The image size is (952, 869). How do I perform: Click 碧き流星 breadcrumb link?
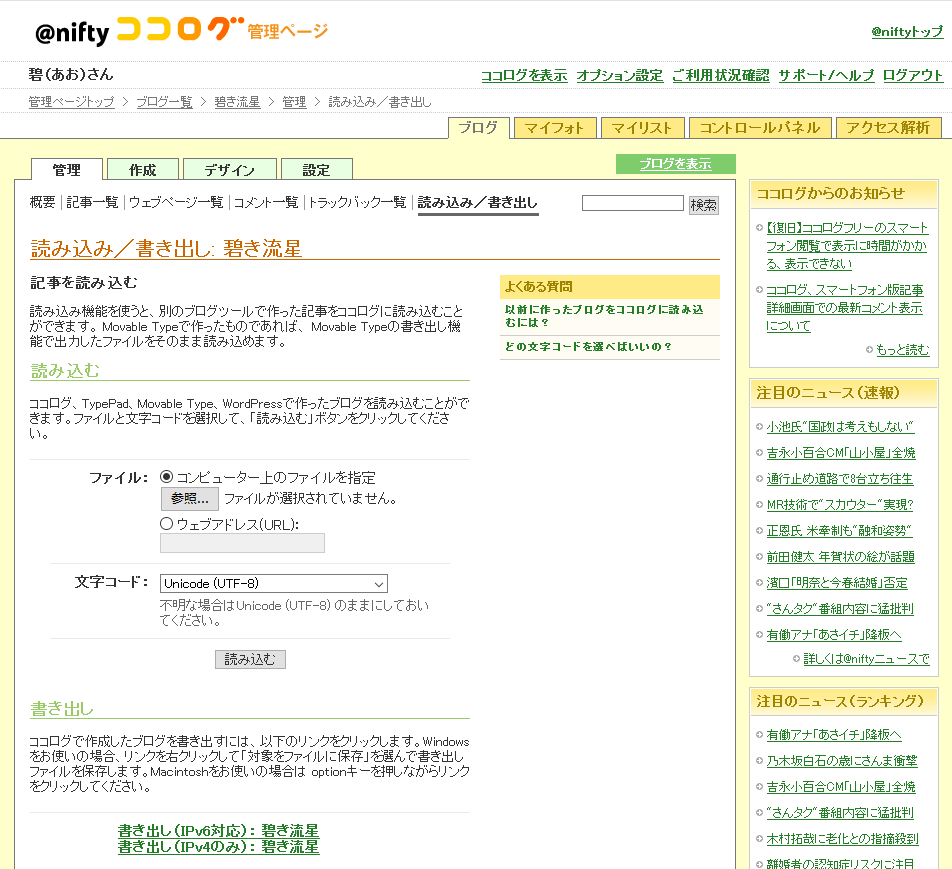237,102
